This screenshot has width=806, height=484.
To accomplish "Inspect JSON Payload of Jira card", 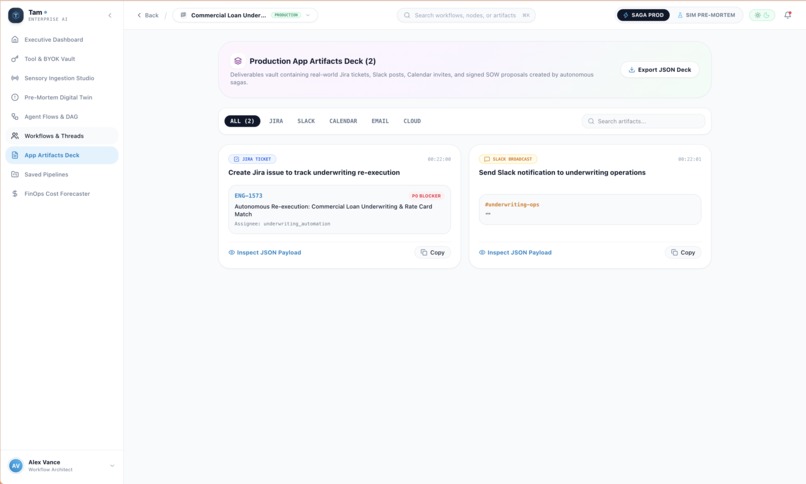I will [x=265, y=252].
